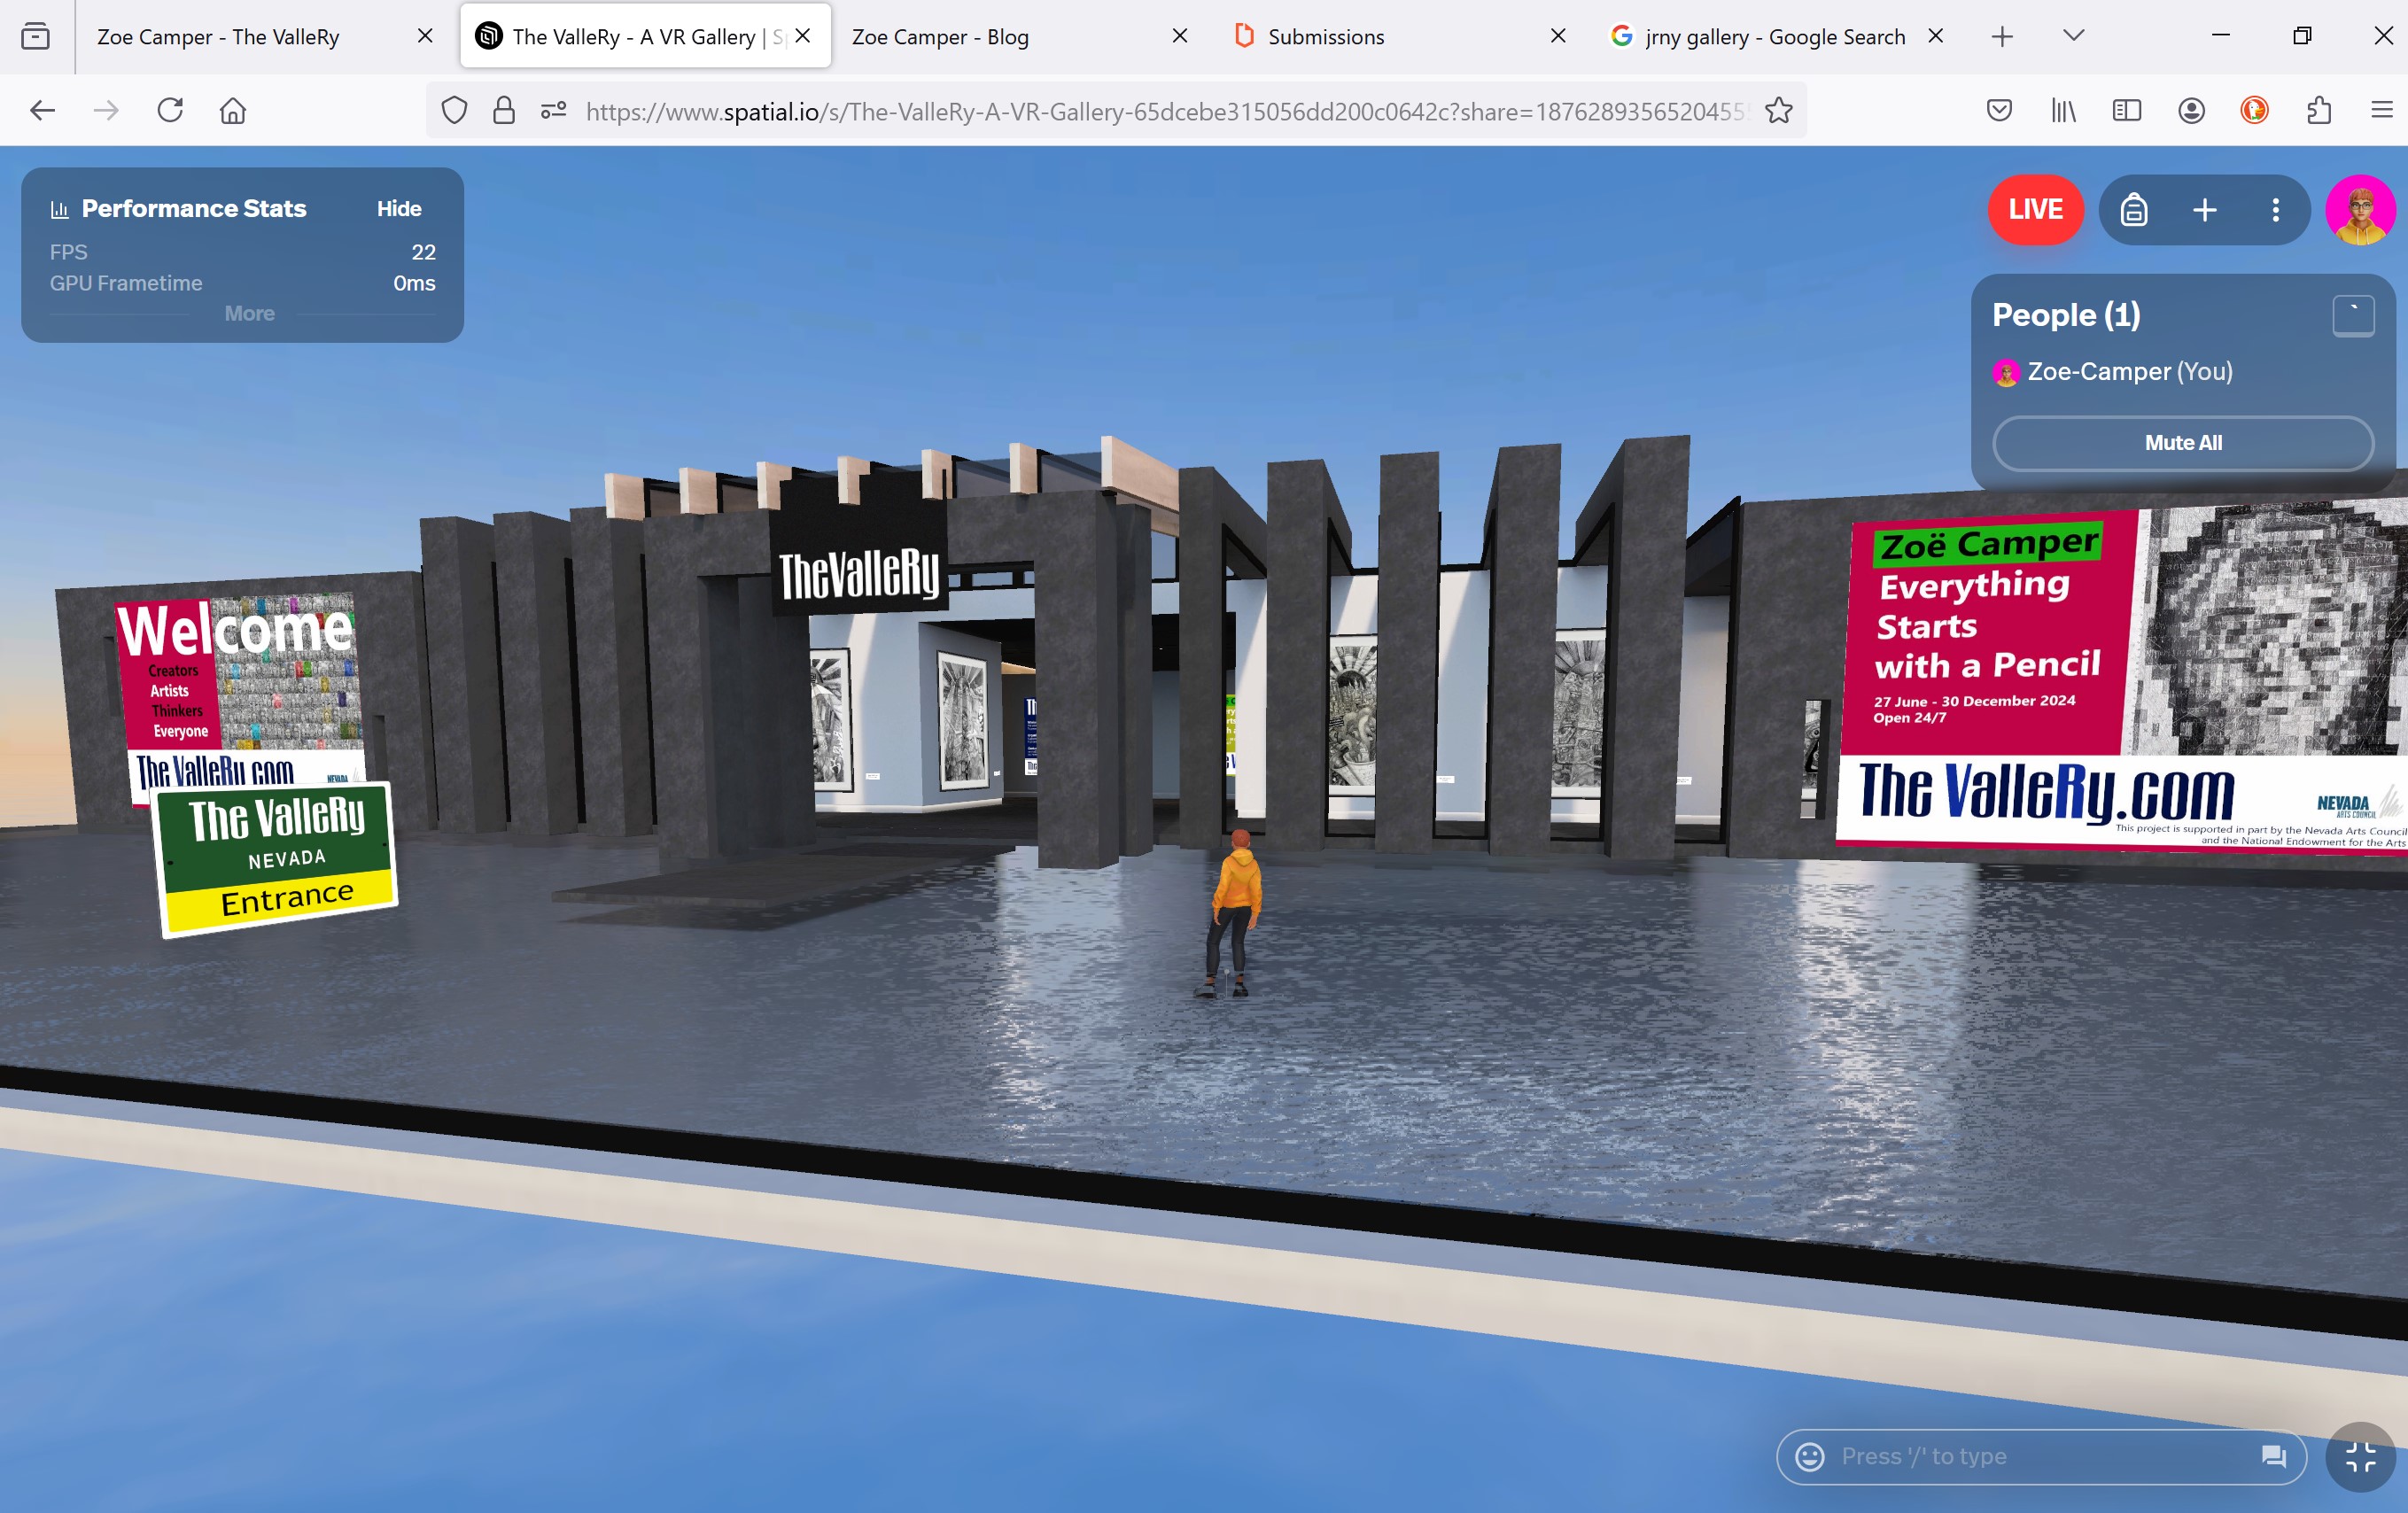2408x1513 pixels.
Task: Open the Firefox hamburger menu
Action: 2382,110
